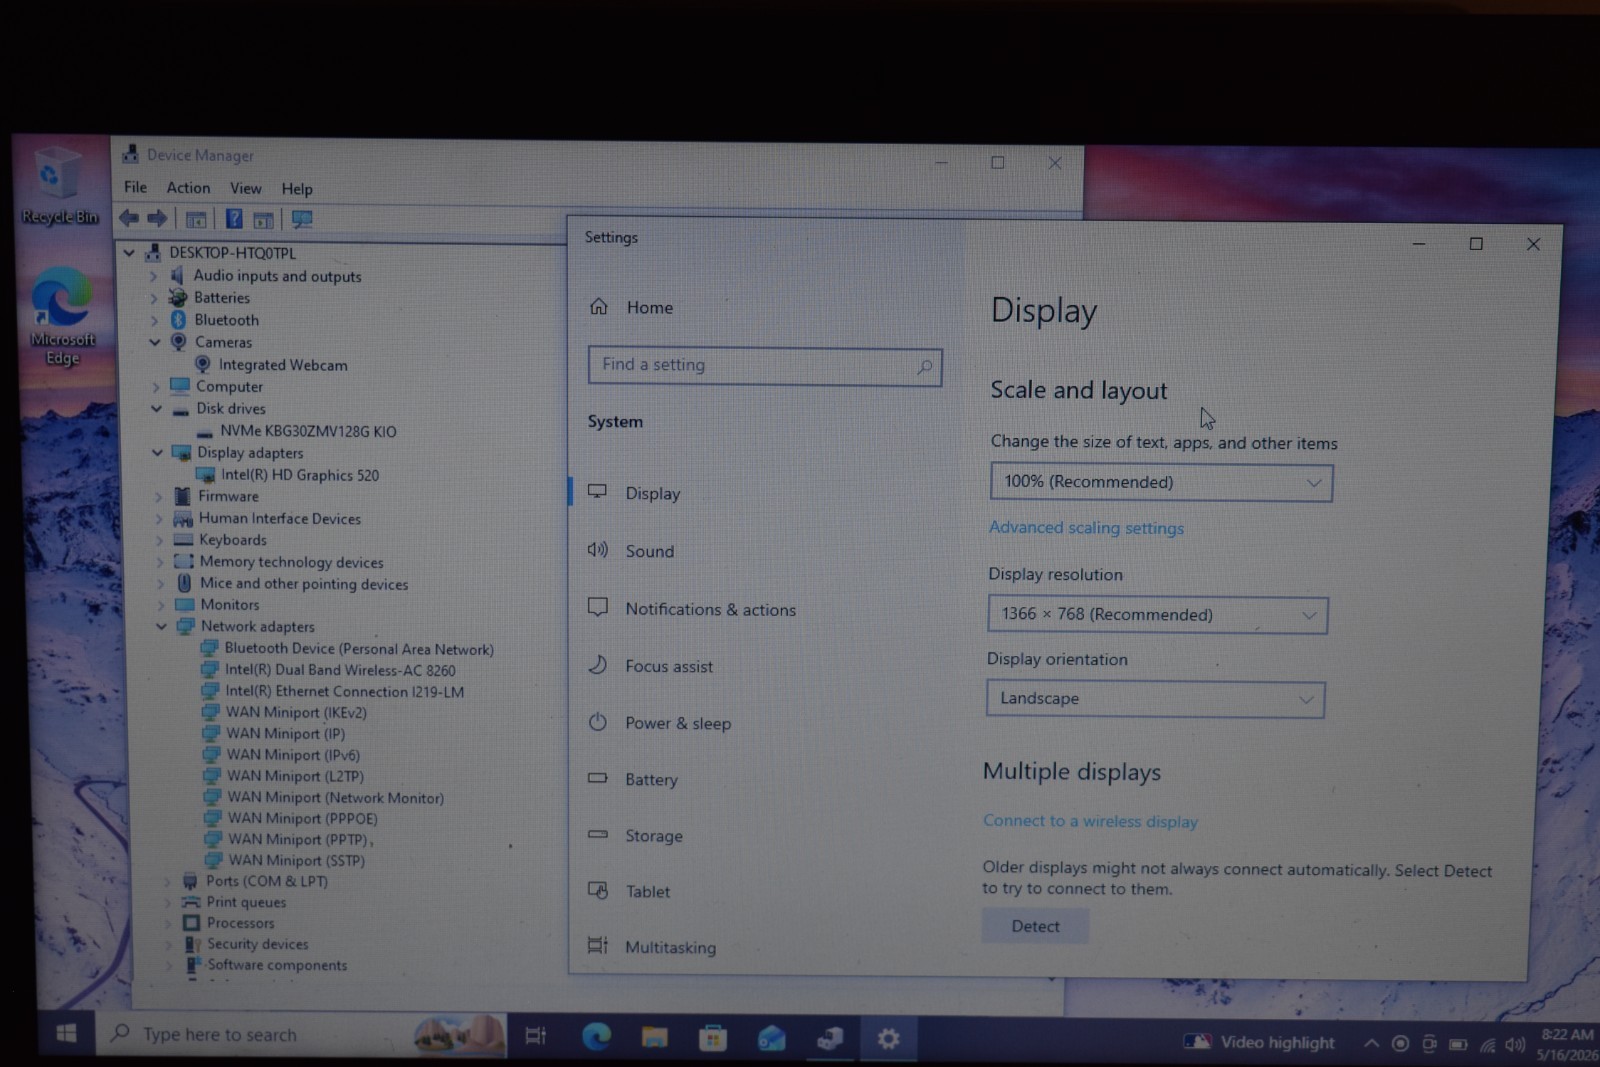Open the Display resolution 1366 × 768 dropdown
The image size is (1600, 1067).
pyautogui.click(x=1157, y=614)
